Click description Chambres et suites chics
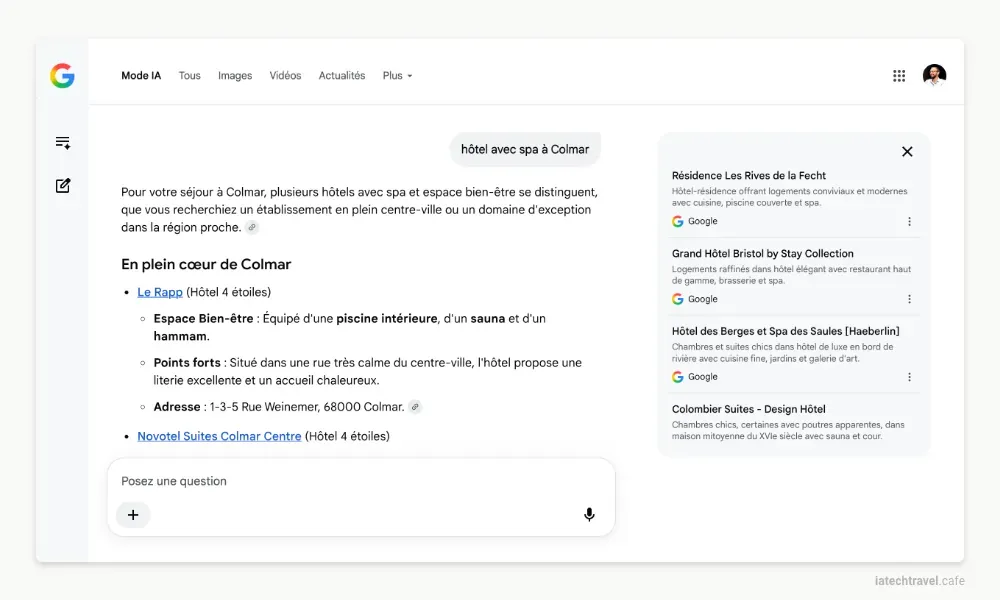1000x600 pixels. click(x=783, y=353)
